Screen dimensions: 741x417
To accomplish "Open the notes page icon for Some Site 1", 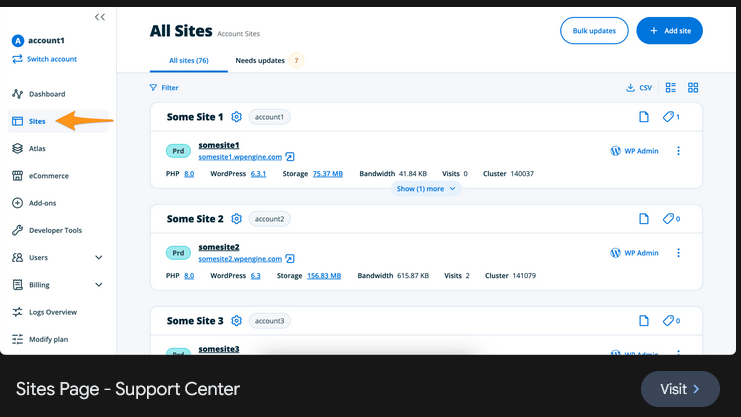I will (644, 117).
